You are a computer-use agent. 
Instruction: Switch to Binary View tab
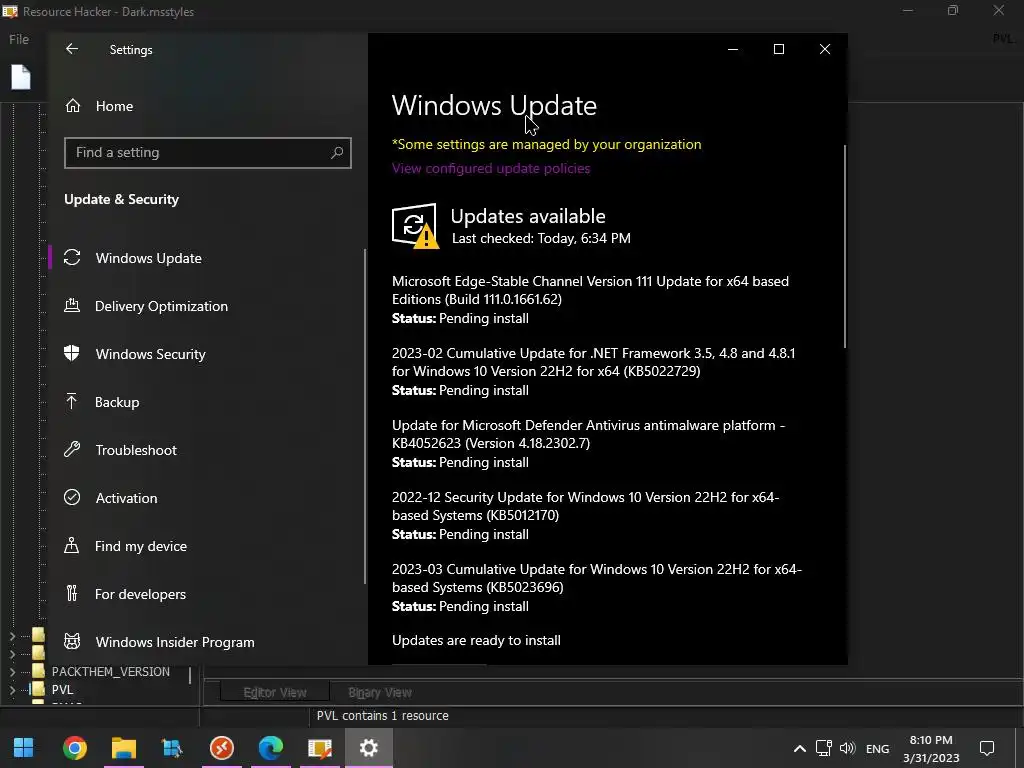click(379, 692)
